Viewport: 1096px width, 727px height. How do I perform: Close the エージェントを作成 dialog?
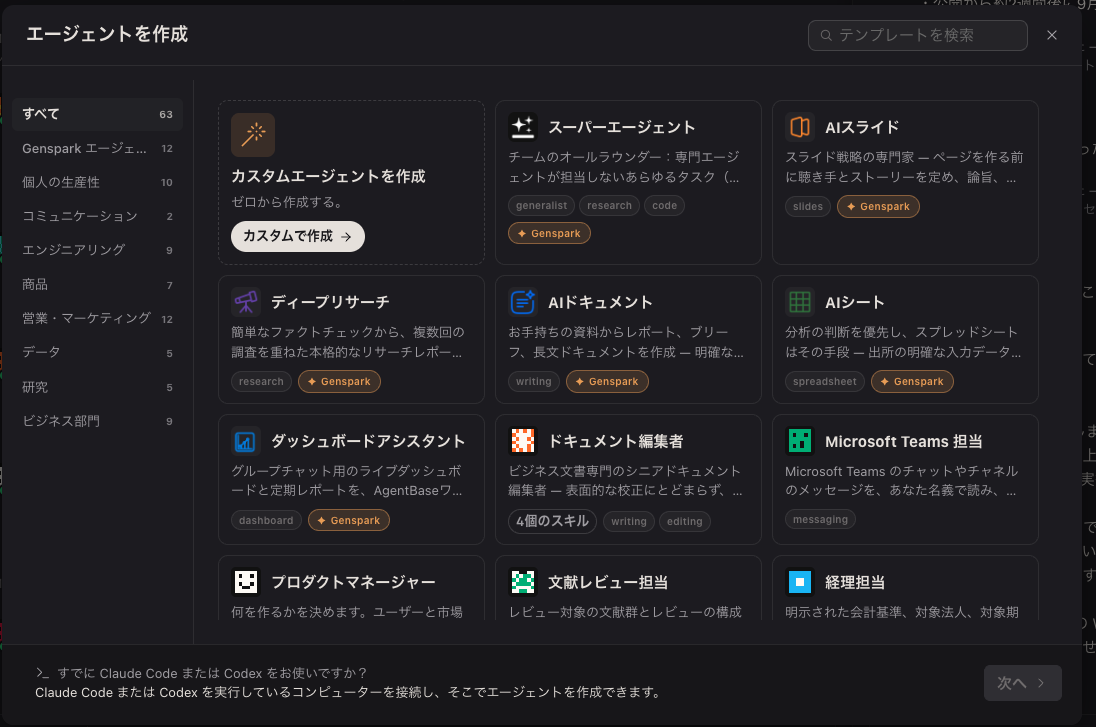pos(1051,35)
